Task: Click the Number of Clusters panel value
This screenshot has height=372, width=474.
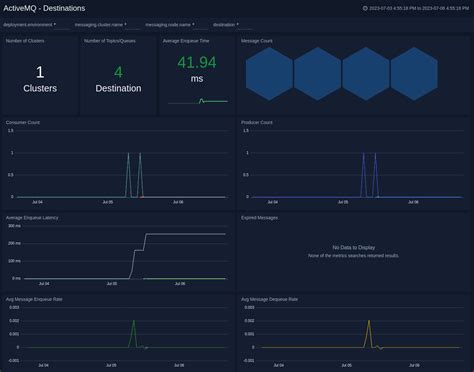Action: coord(40,79)
